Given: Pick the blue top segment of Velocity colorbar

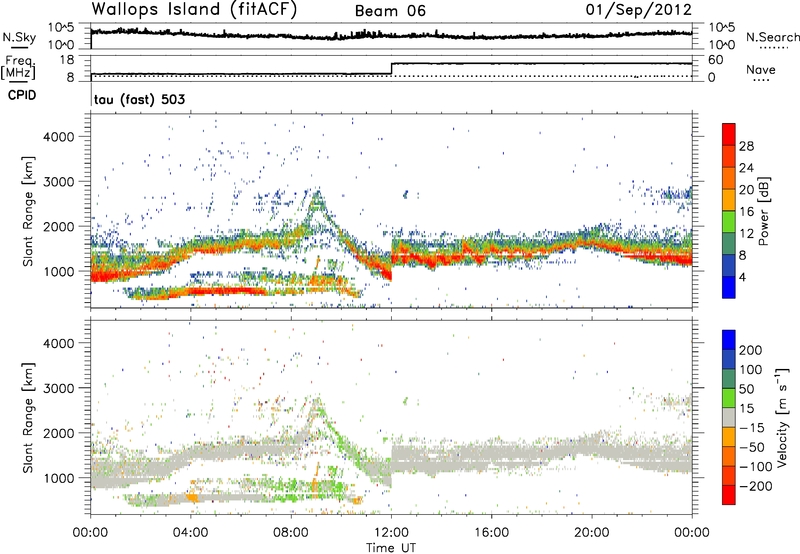Looking at the screenshot, I should 729,340.
